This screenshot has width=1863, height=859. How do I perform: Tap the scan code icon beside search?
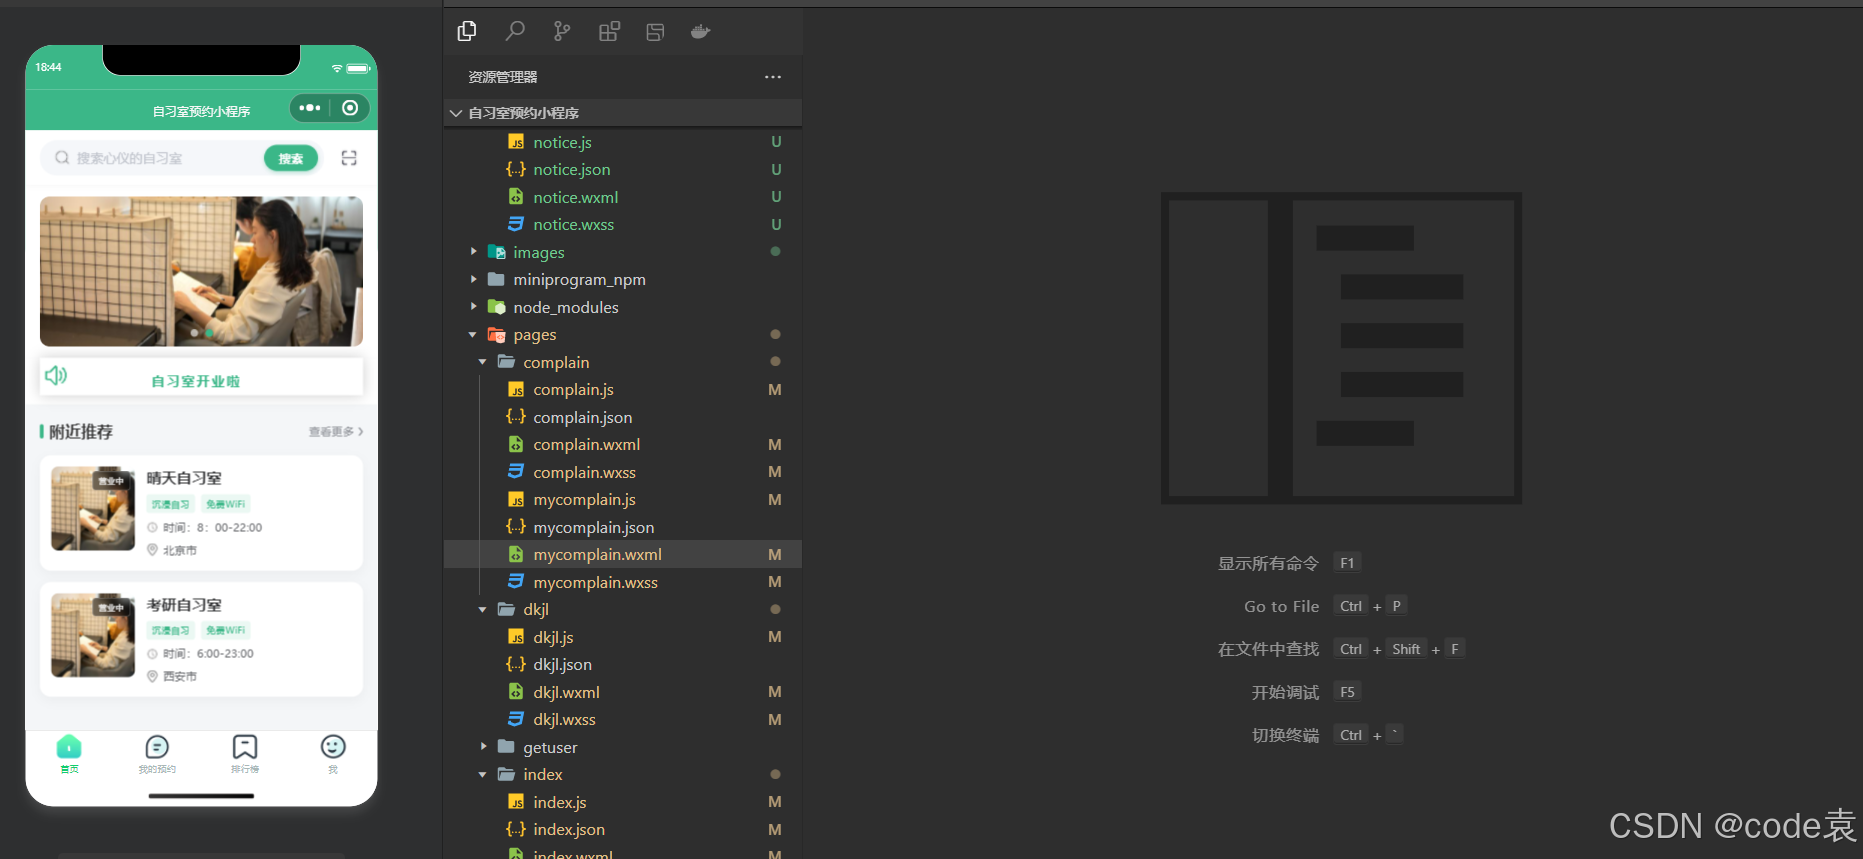pos(349,158)
